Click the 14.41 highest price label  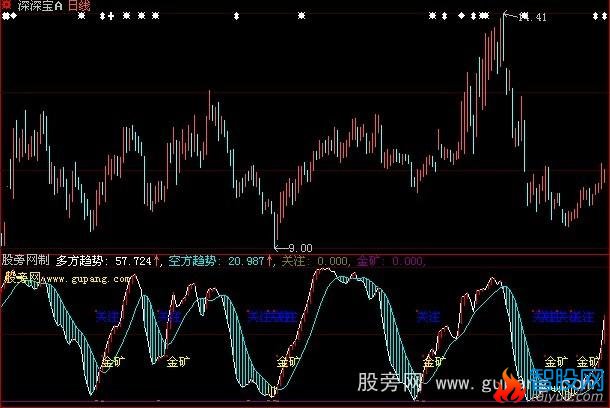[x=533, y=17]
